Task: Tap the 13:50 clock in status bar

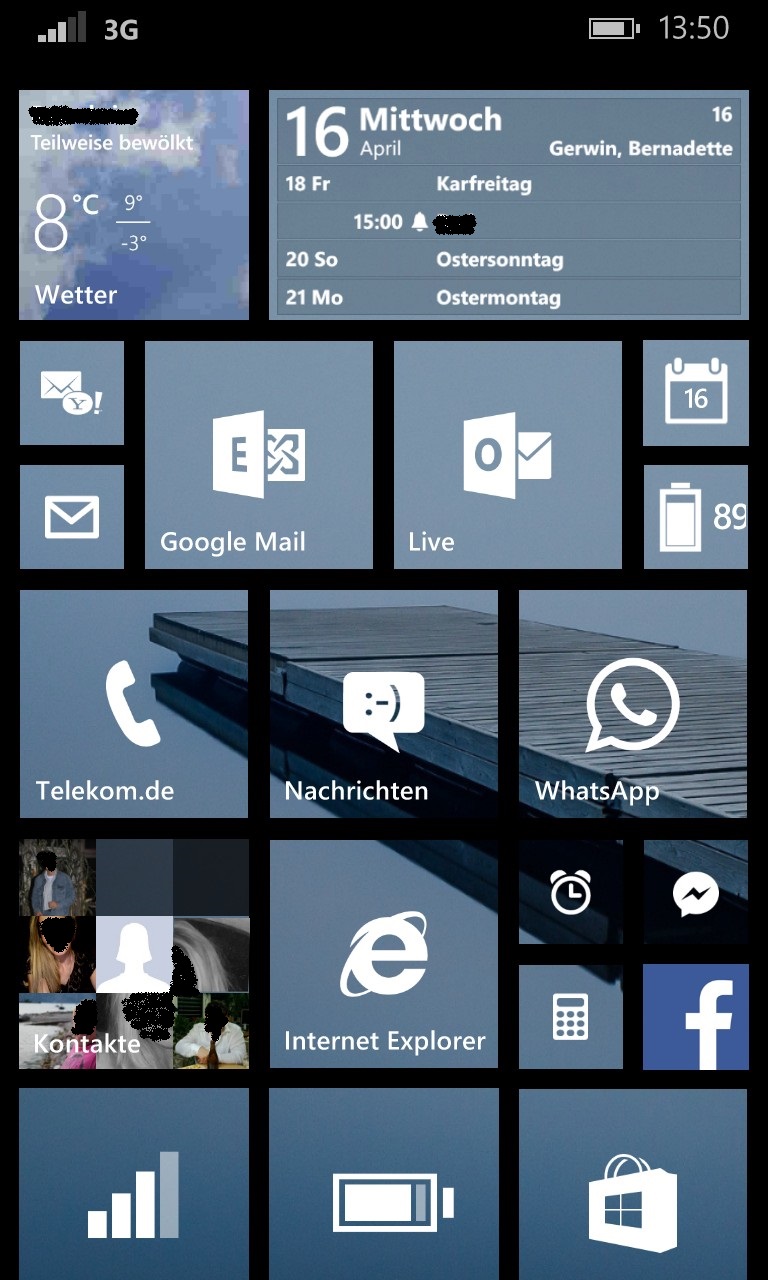Action: pyautogui.click(x=694, y=28)
